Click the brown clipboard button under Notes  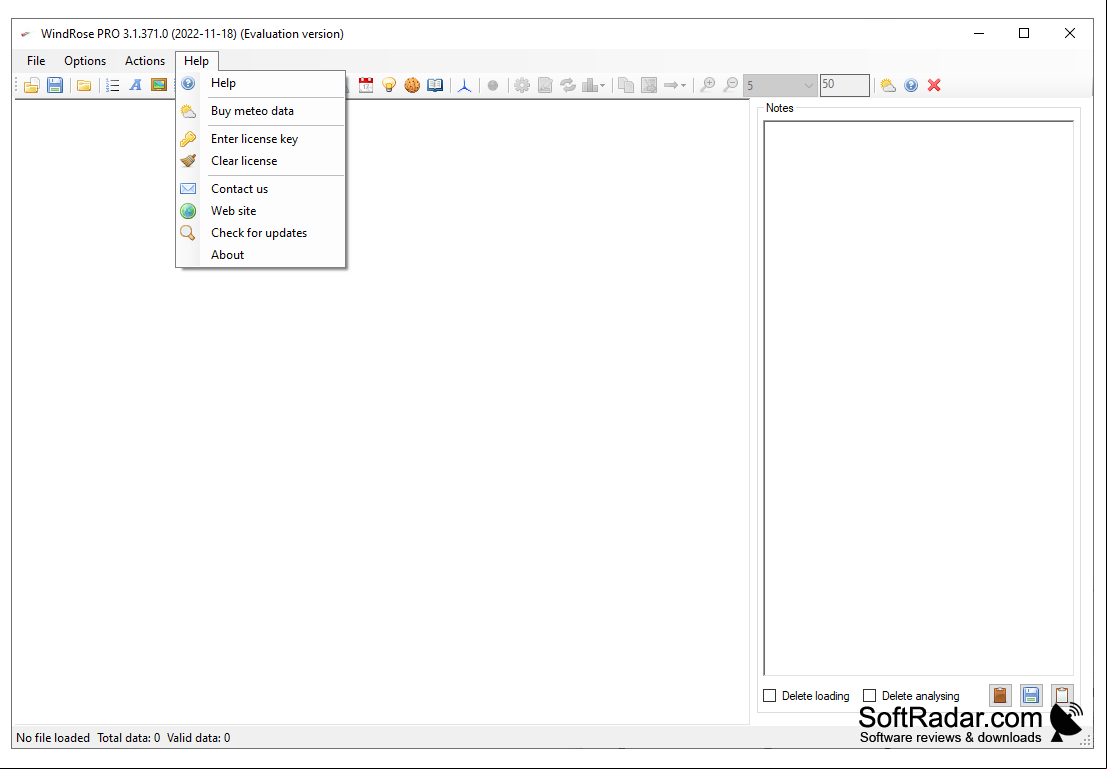pyautogui.click(x=1000, y=696)
